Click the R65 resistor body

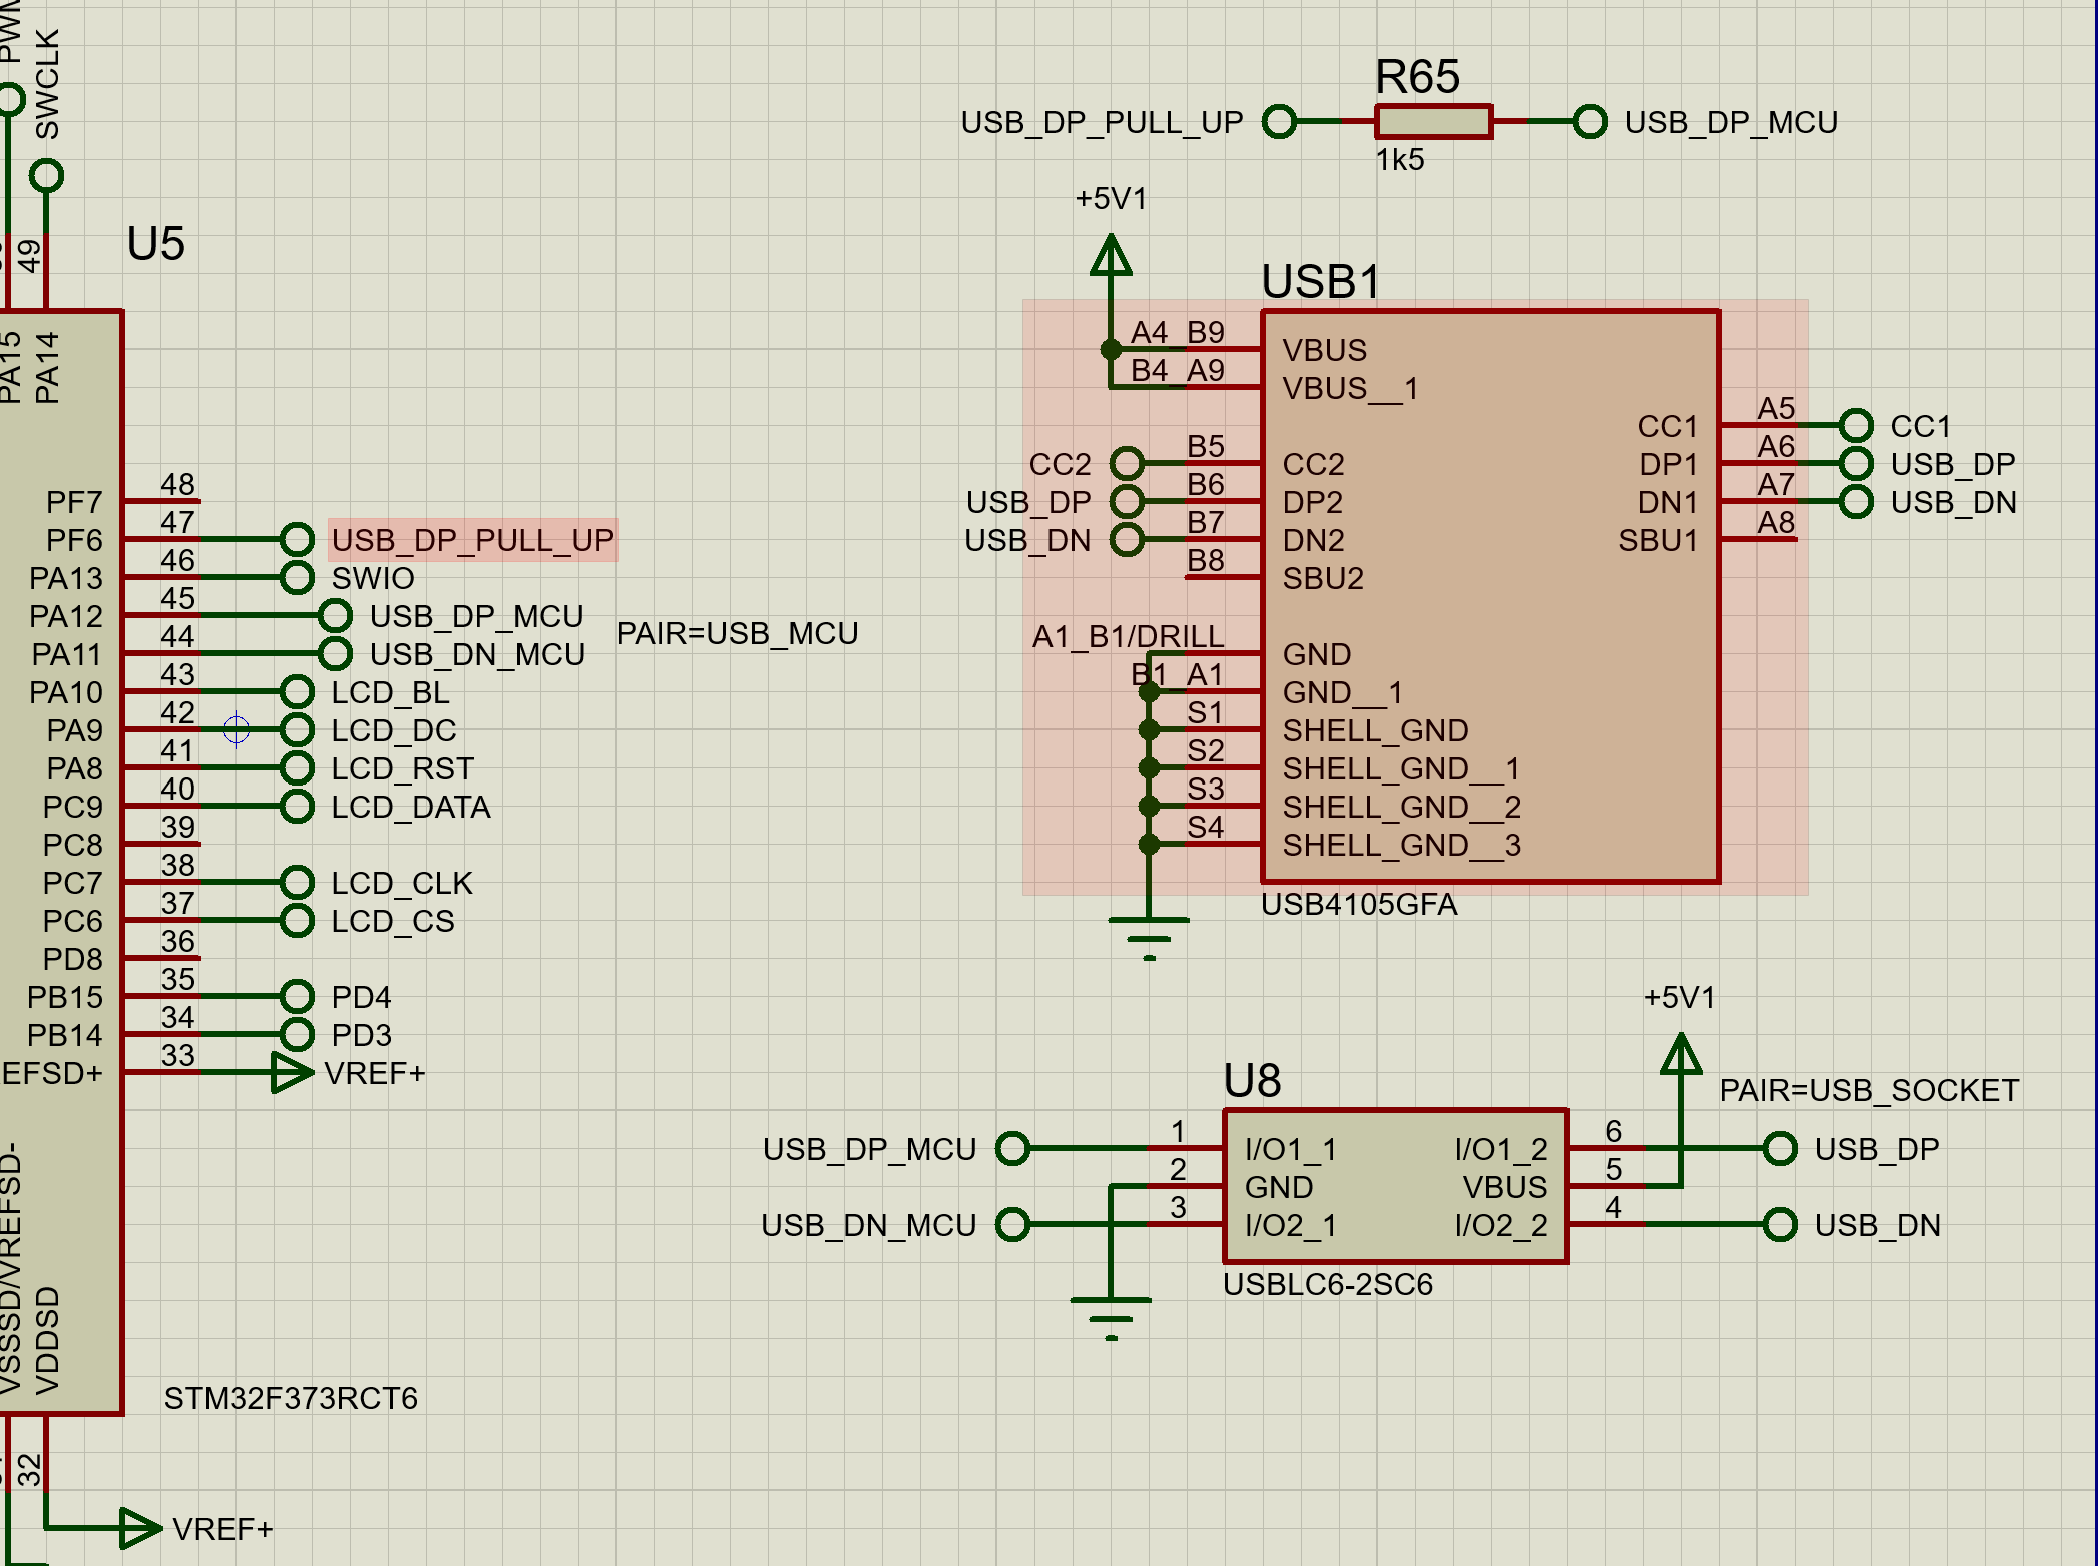coord(1432,121)
